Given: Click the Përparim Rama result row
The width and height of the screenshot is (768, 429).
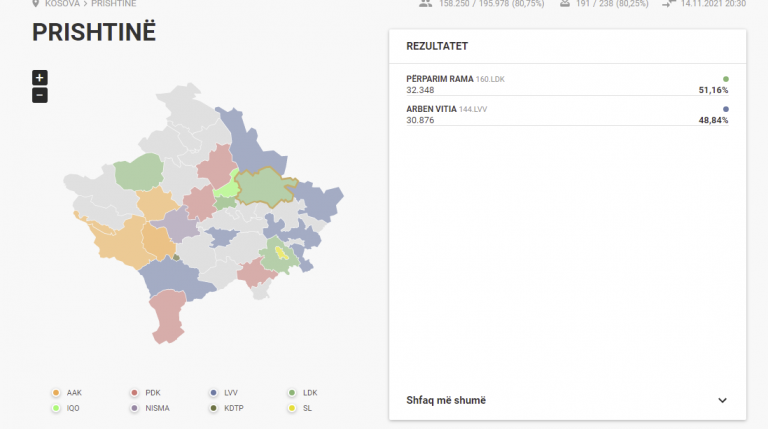Looking at the screenshot, I should tap(567, 84).
